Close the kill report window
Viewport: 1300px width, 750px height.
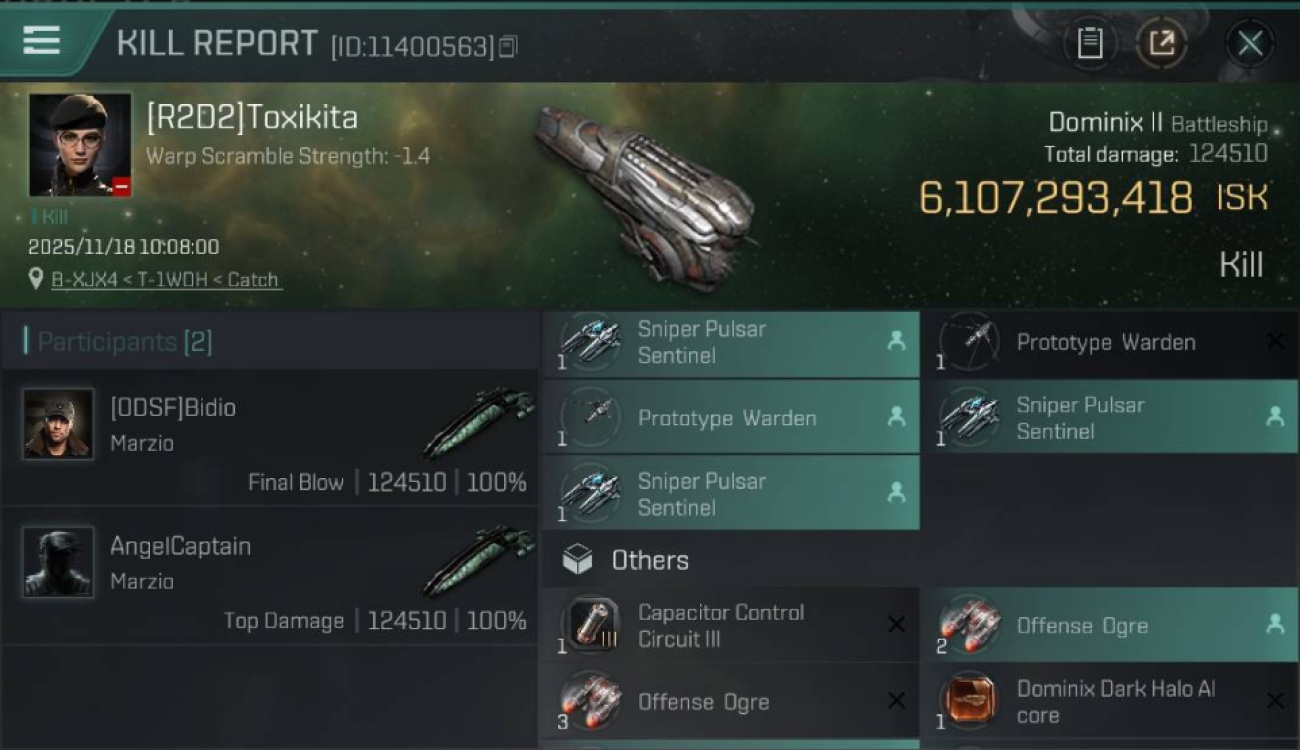pos(1249,43)
